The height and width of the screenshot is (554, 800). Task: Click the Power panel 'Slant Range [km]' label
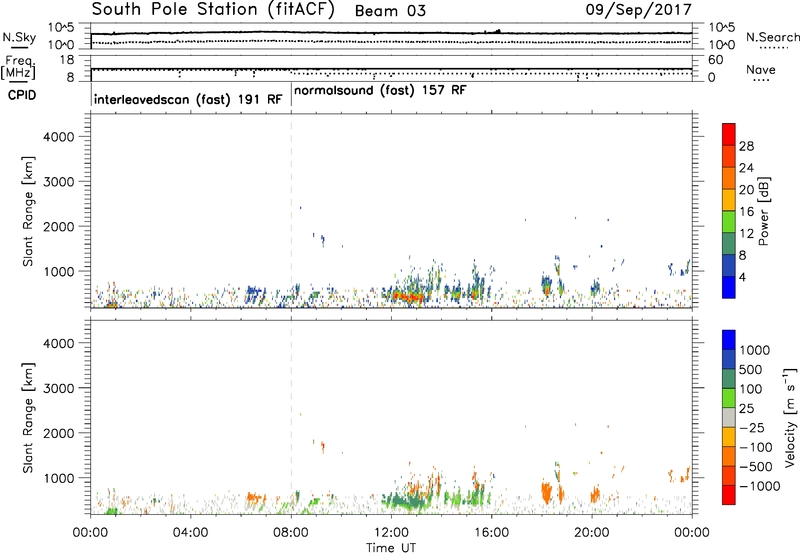click(x=28, y=211)
